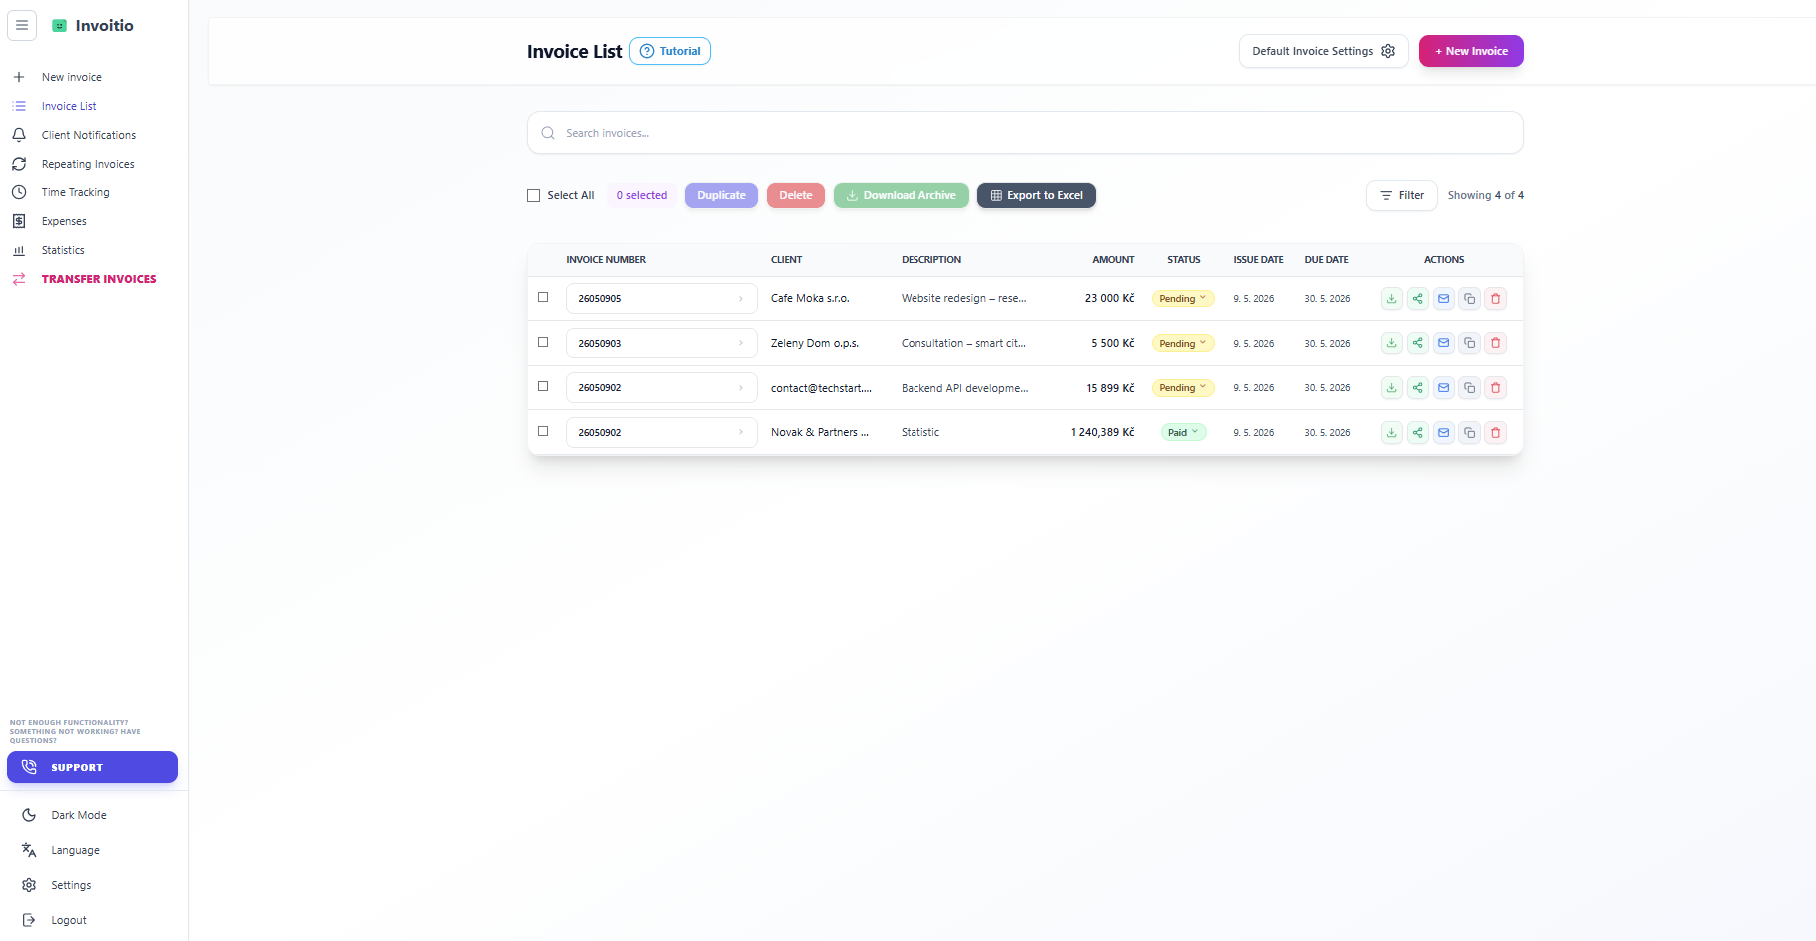Image resolution: width=1816 pixels, height=941 pixels.
Task: Open Time Tracking in sidebar
Action: [x=75, y=192]
